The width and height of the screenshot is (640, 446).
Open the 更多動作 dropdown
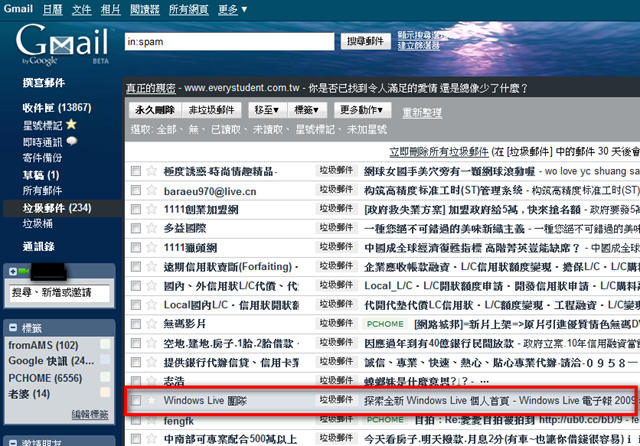pyautogui.click(x=362, y=110)
